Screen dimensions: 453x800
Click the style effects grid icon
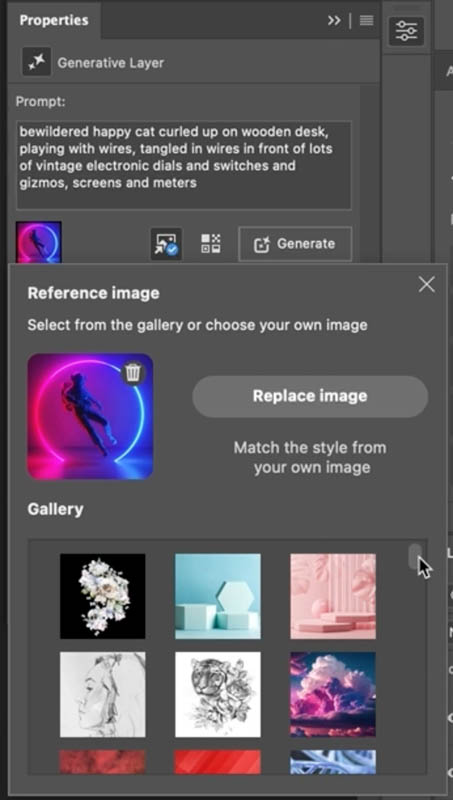[210, 243]
